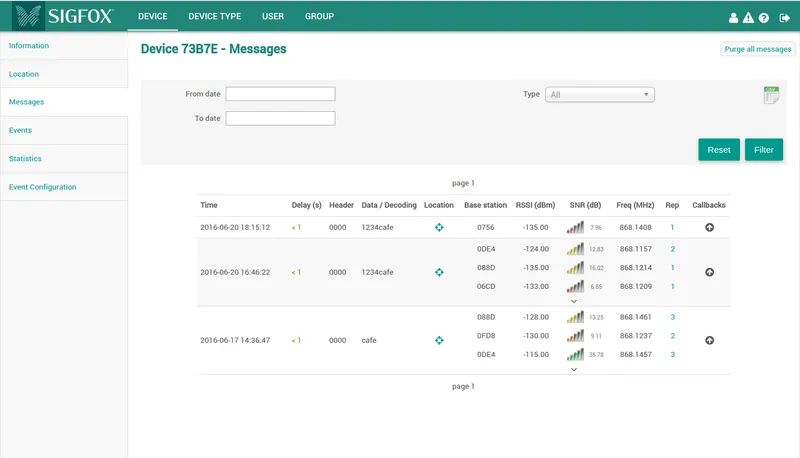Focus the From date input field
This screenshot has height=458, width=800.
pos(280,95)
